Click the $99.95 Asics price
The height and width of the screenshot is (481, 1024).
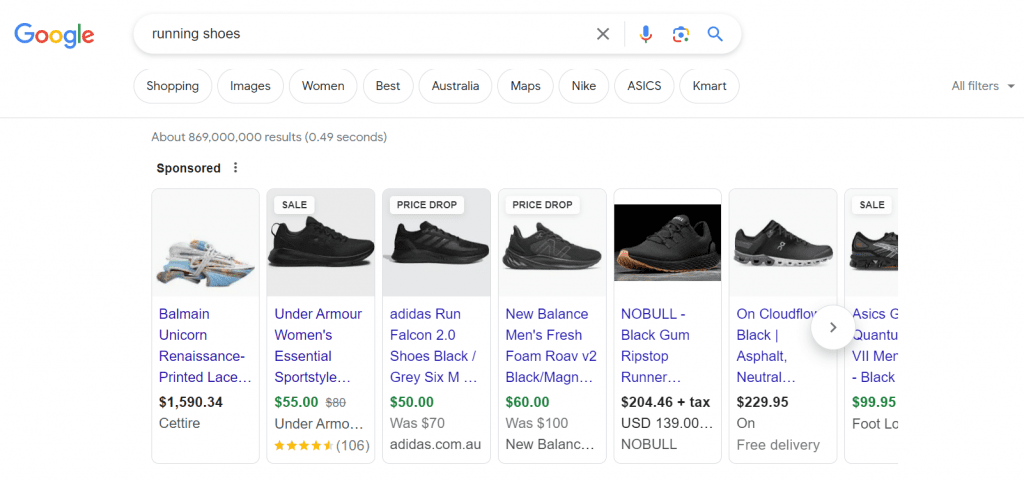click(x=874, y=402)
